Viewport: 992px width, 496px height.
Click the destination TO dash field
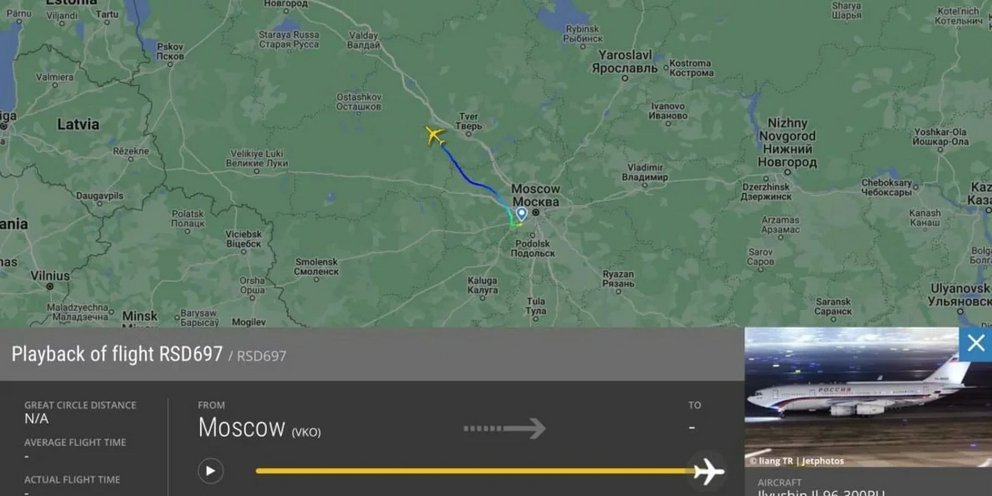pos(691,428)
